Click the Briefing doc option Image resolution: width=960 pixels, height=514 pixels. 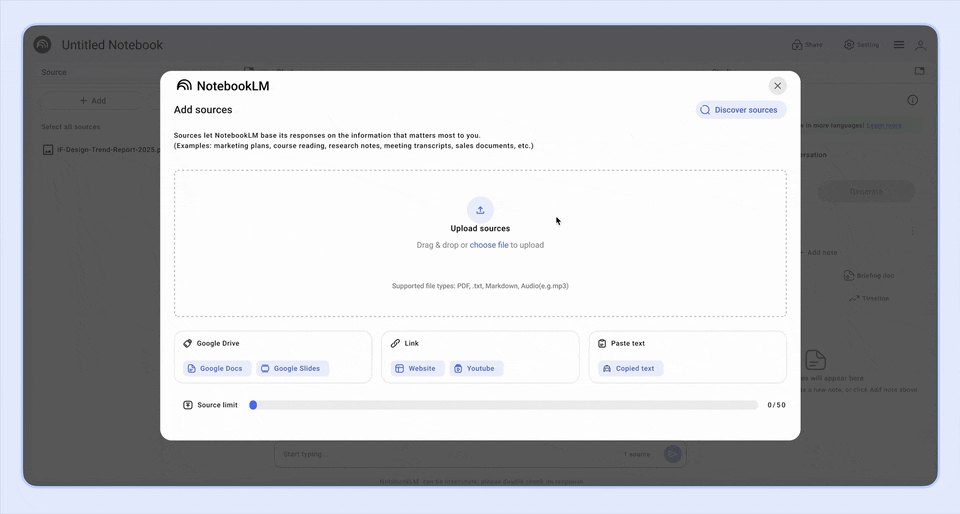869,276
